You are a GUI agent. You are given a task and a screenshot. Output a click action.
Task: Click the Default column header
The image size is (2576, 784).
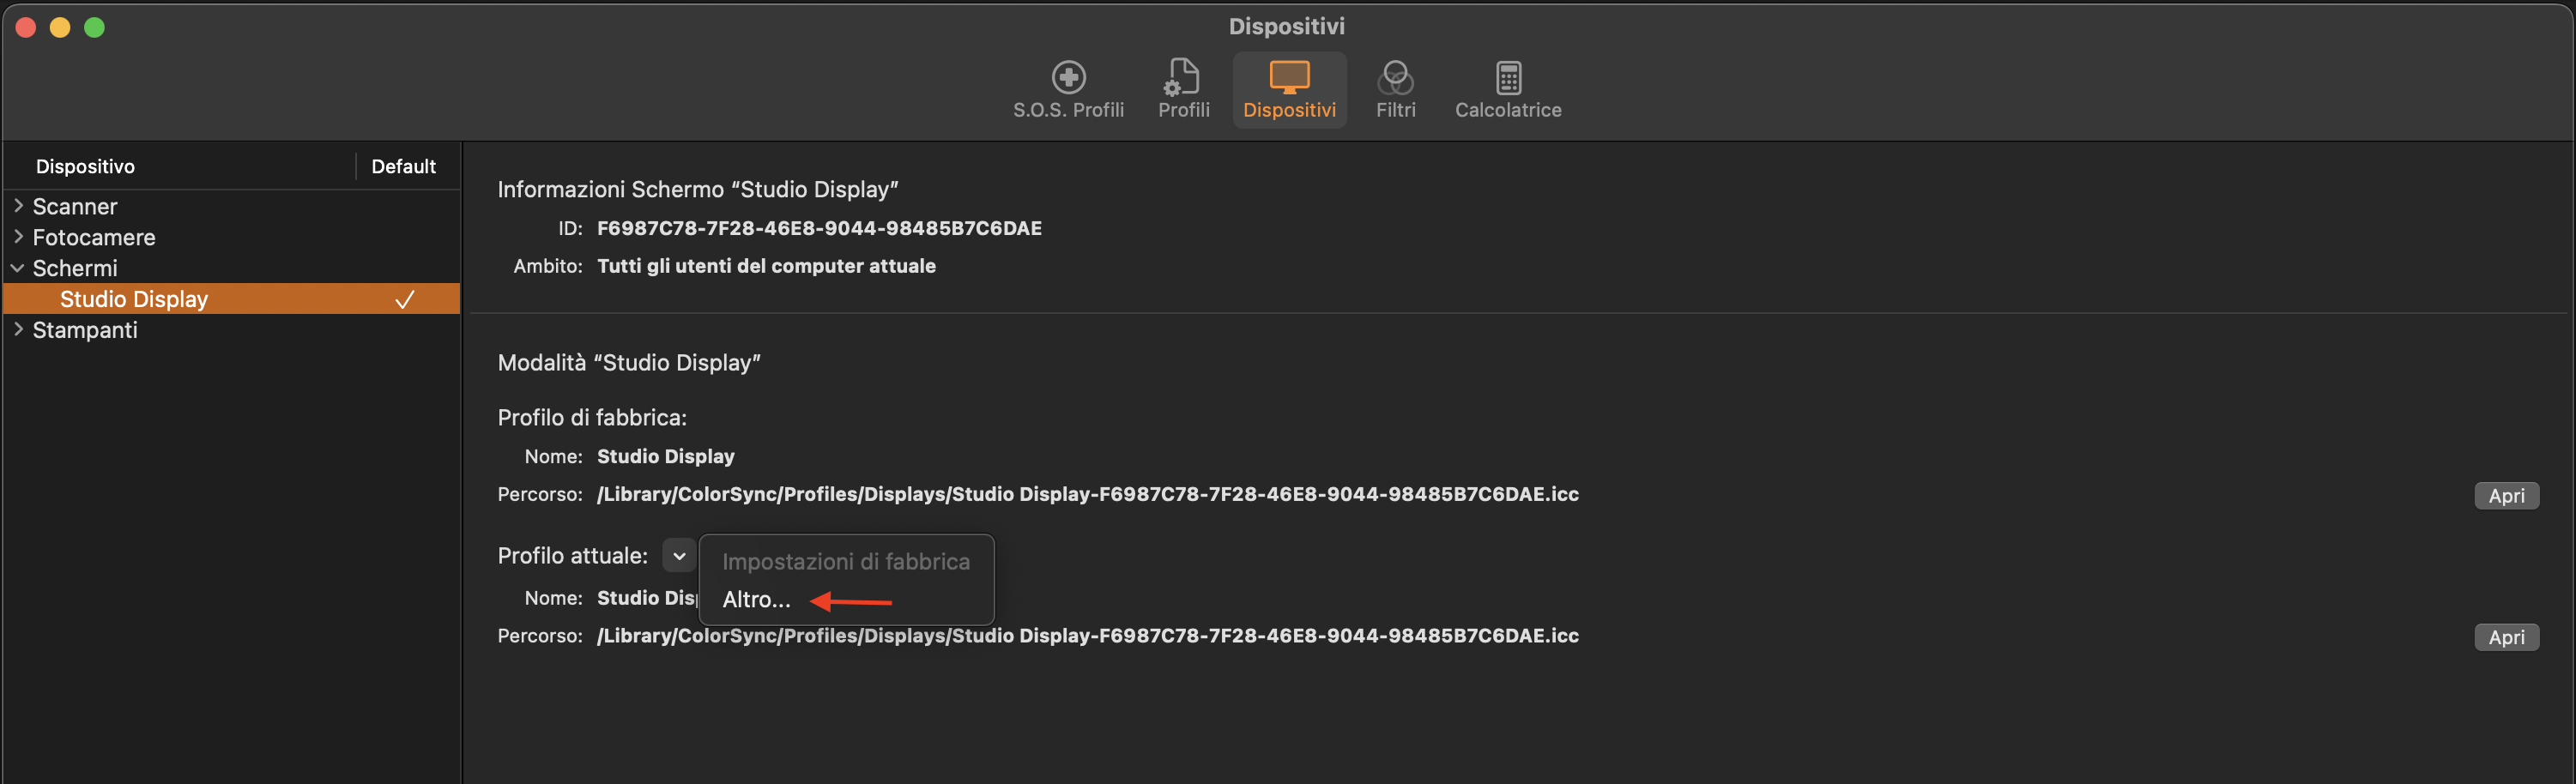click(x=403, y=167)
